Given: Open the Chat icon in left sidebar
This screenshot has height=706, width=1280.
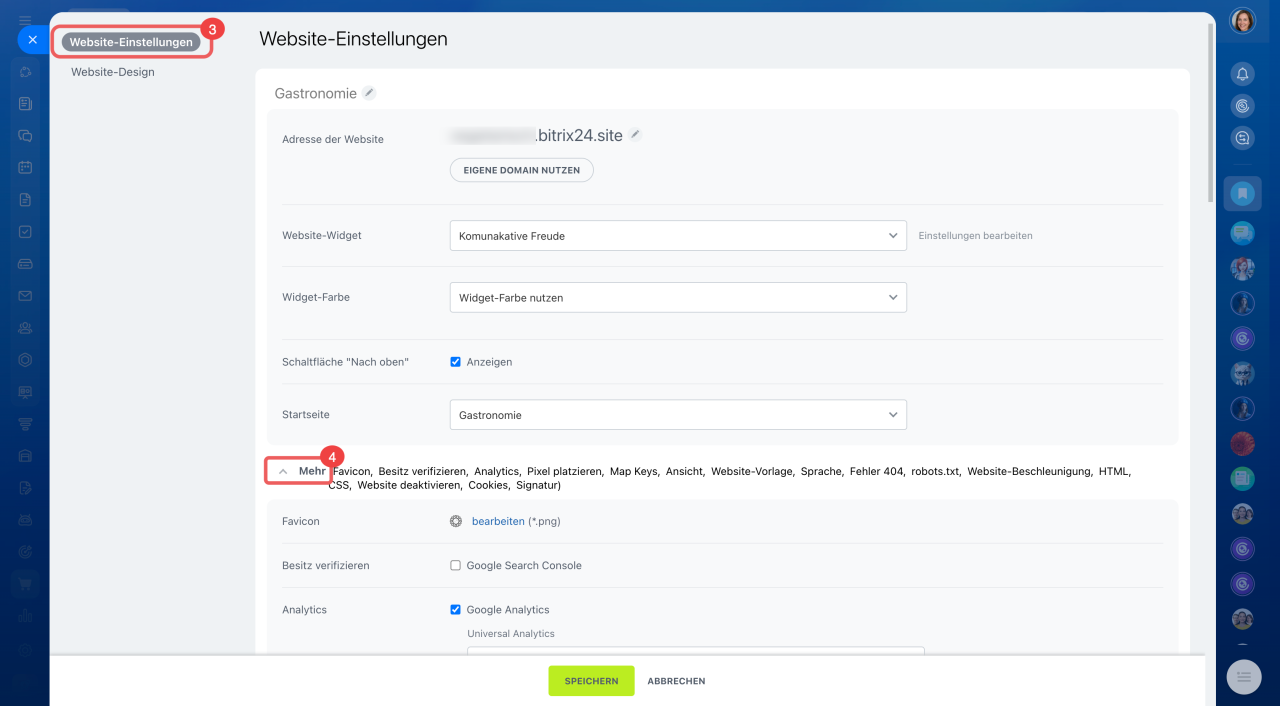Looking at the screenshot, I should [x=25, y=135].
